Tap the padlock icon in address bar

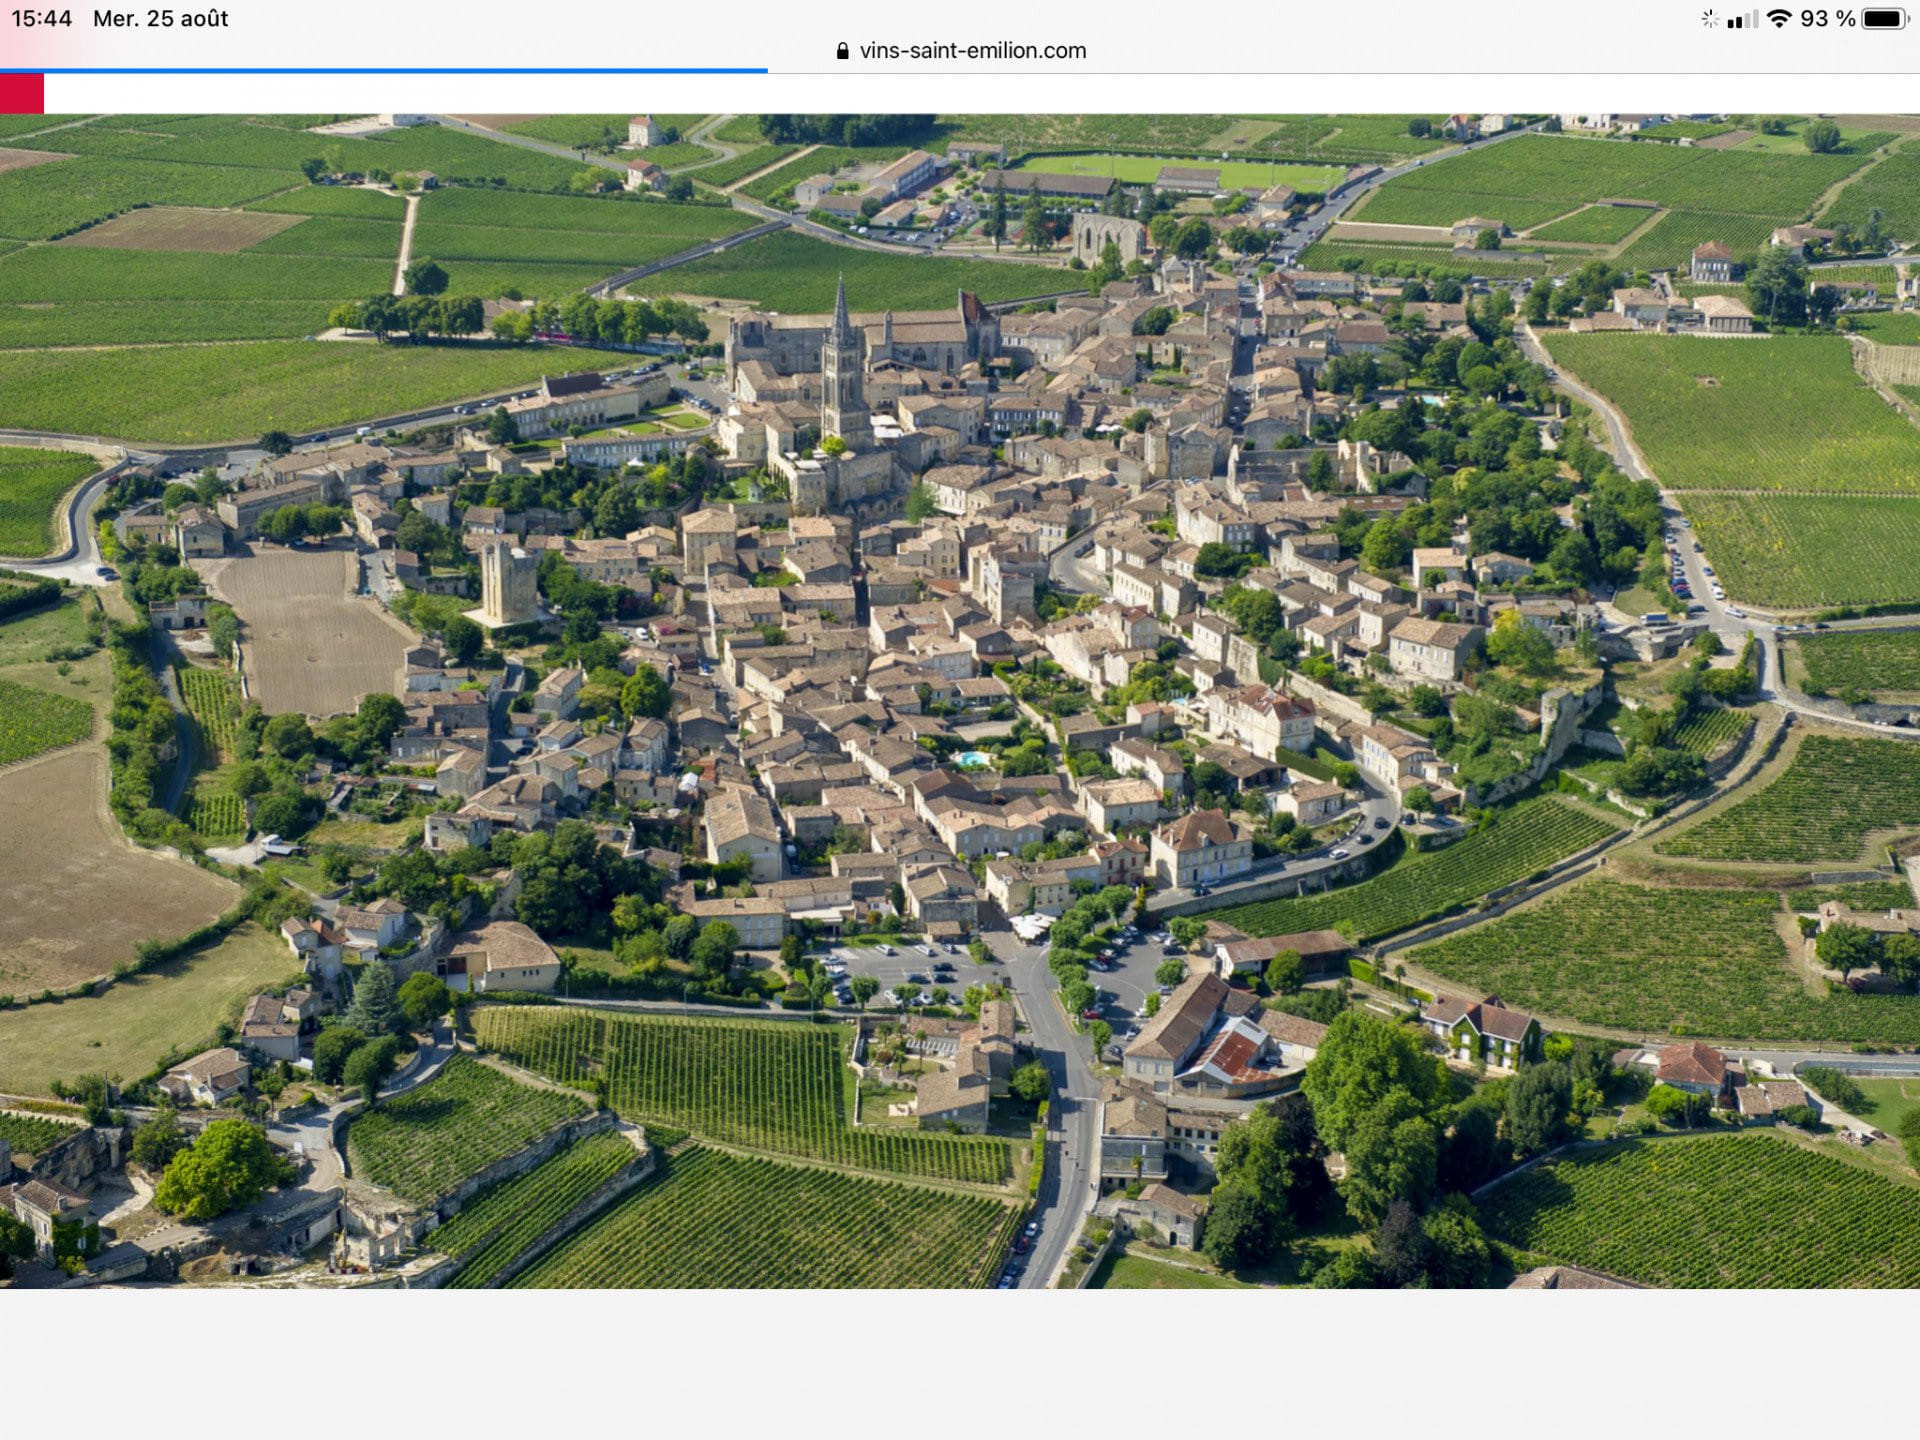(842, 51)
